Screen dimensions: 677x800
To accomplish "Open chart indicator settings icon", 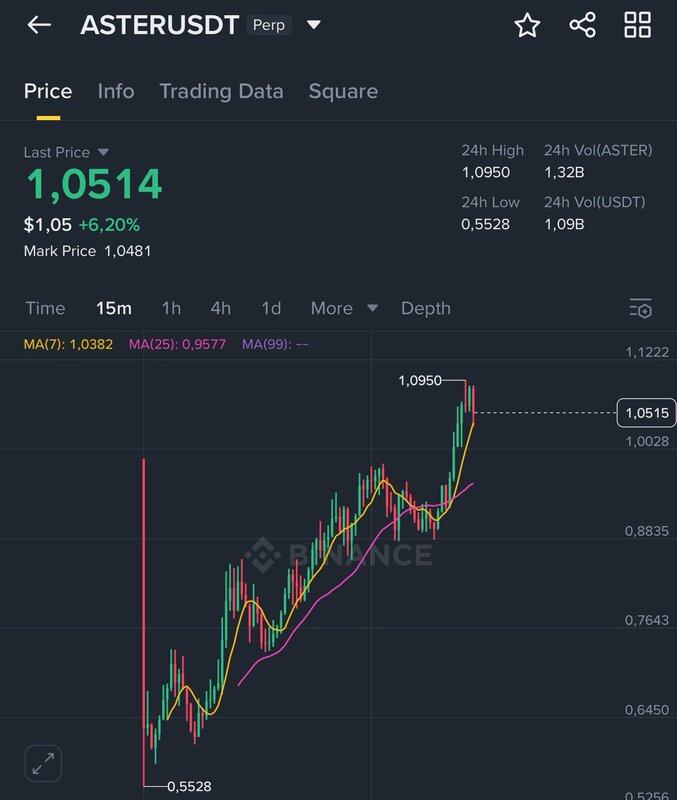I will [641, 309].
